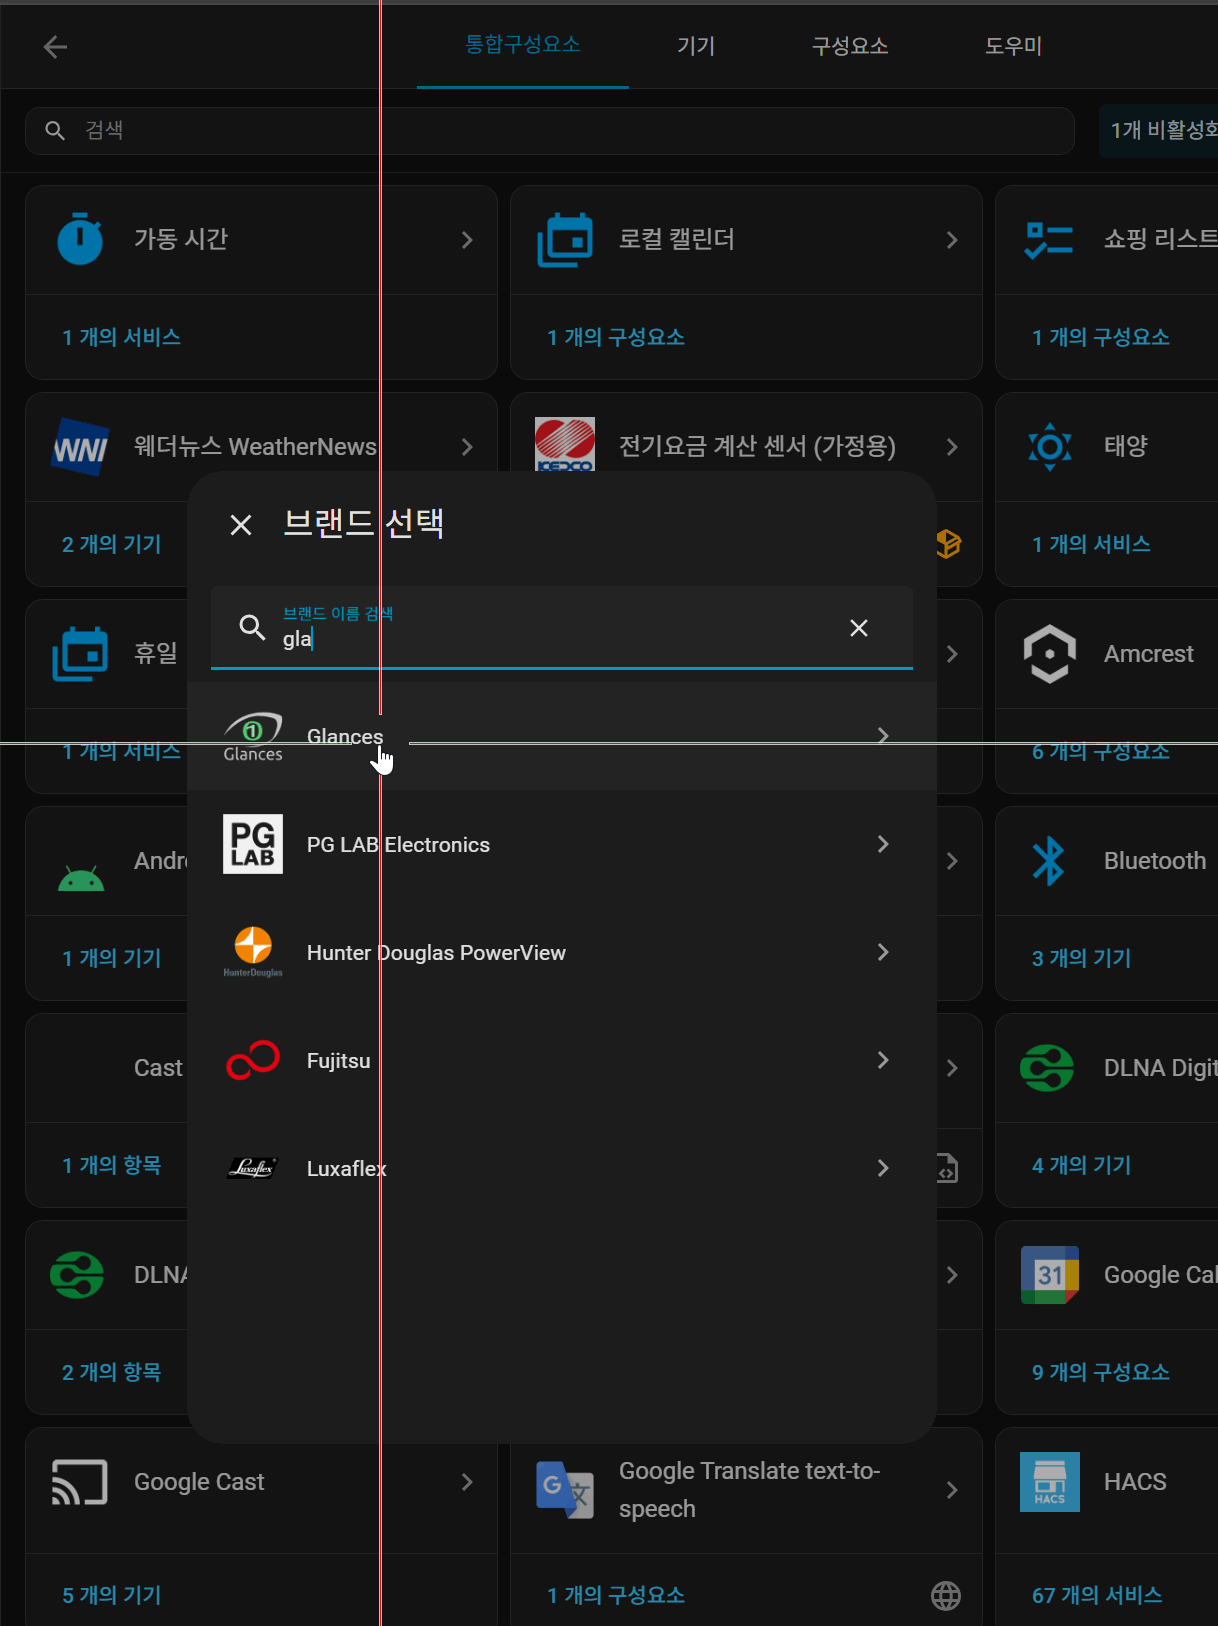The image size is (1218, 1626).
Task: Open the 로컬 캘린더 card chevron
Action: [x=952, y=240]
